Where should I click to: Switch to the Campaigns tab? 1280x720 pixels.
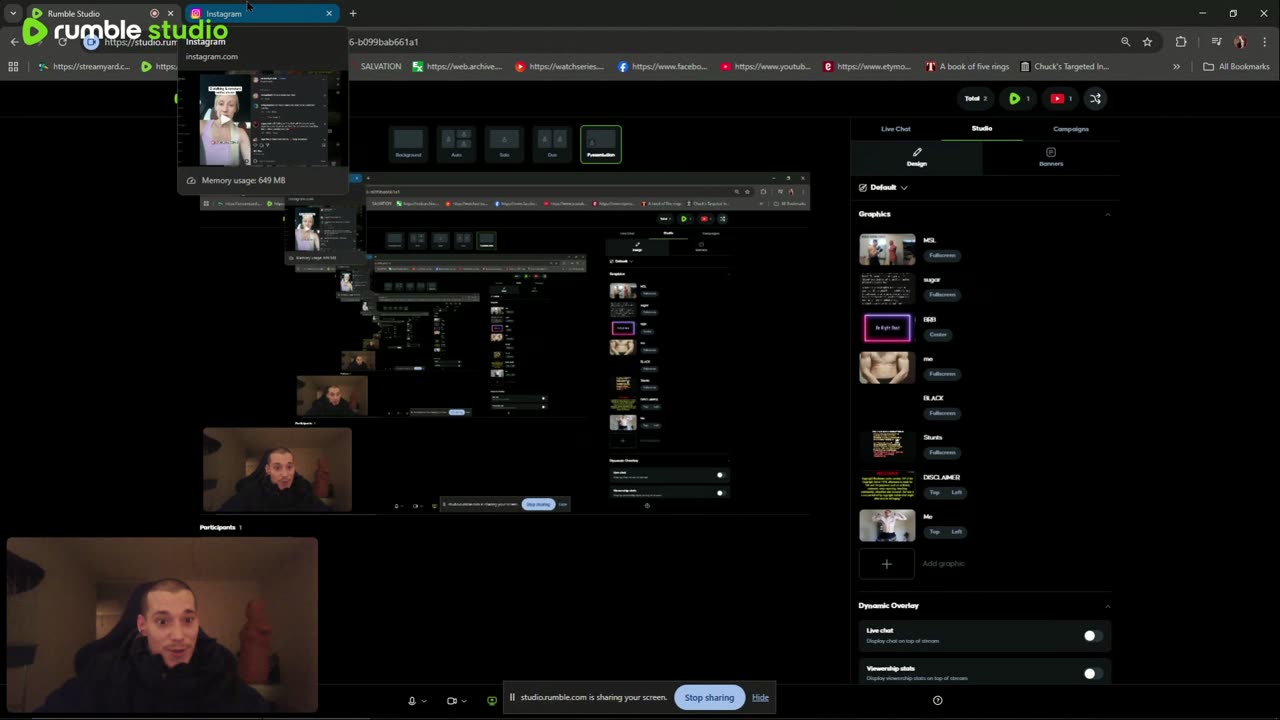[x=1070, y=129]
